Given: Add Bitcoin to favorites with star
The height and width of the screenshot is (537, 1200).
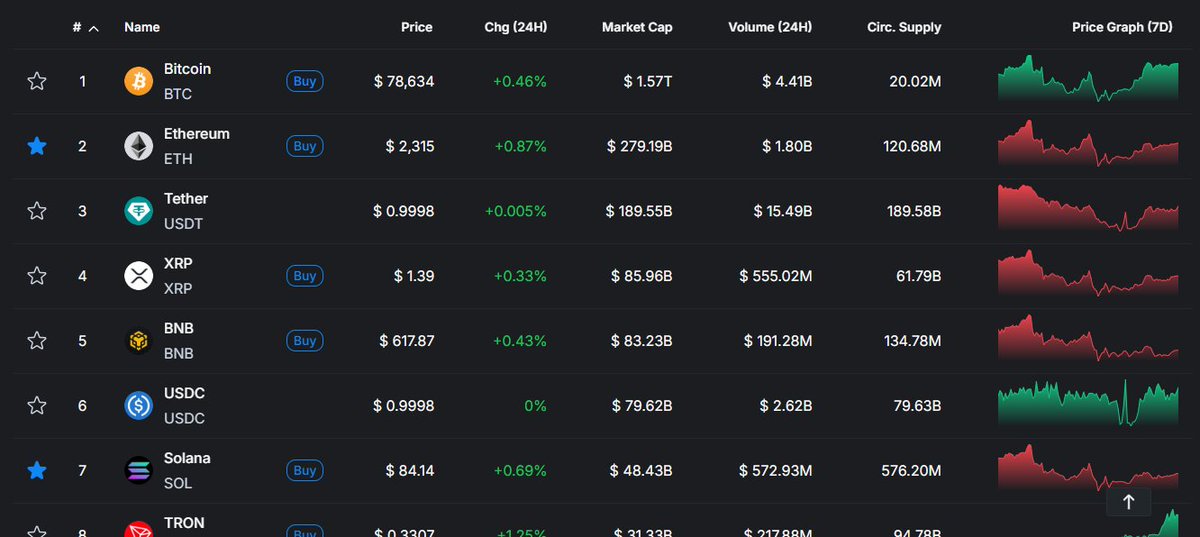Looking at the screenshot, I should tap(37, 81).
